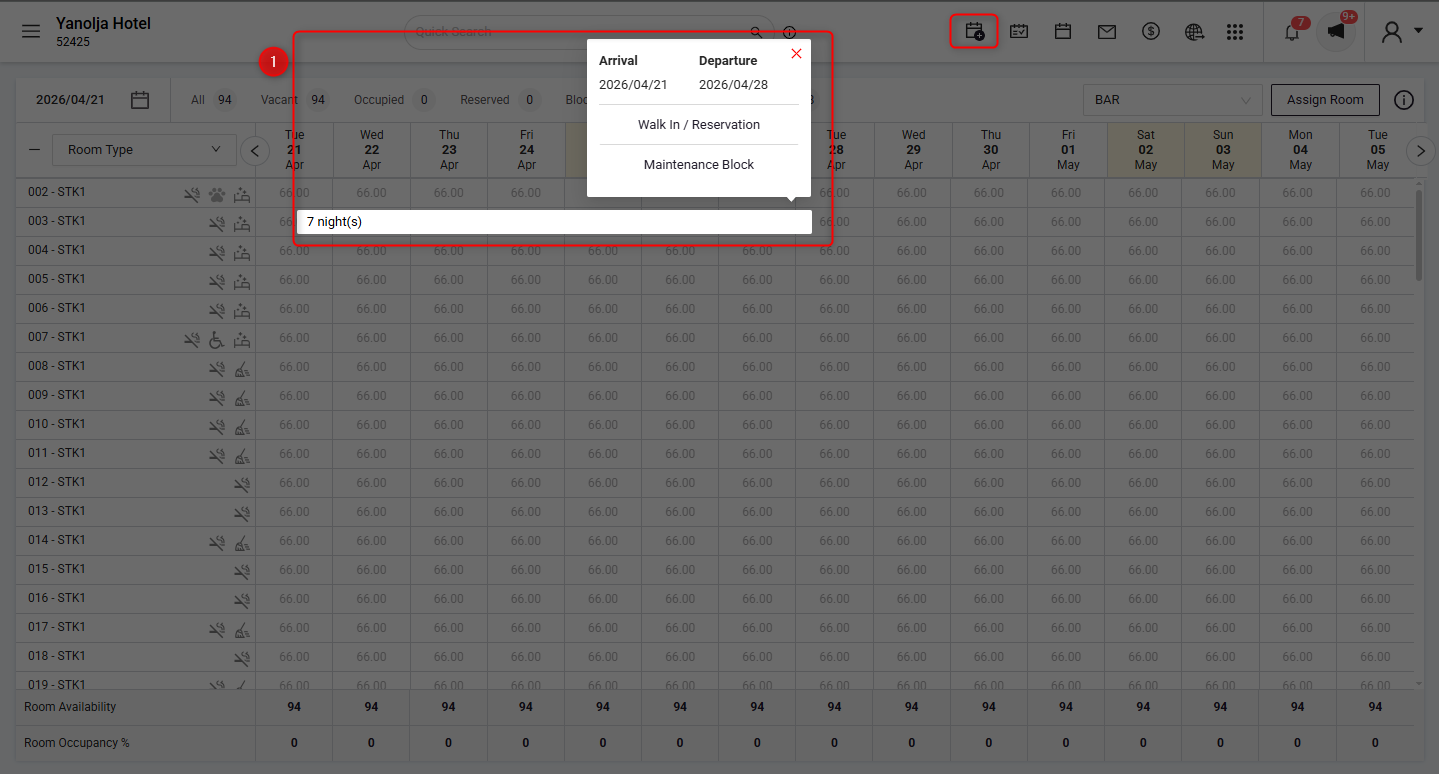Viewport: 1439px width, 774px height.
Task: Click the Departure date 2026/04/28 in popup
Action: (x=733, y=84)
